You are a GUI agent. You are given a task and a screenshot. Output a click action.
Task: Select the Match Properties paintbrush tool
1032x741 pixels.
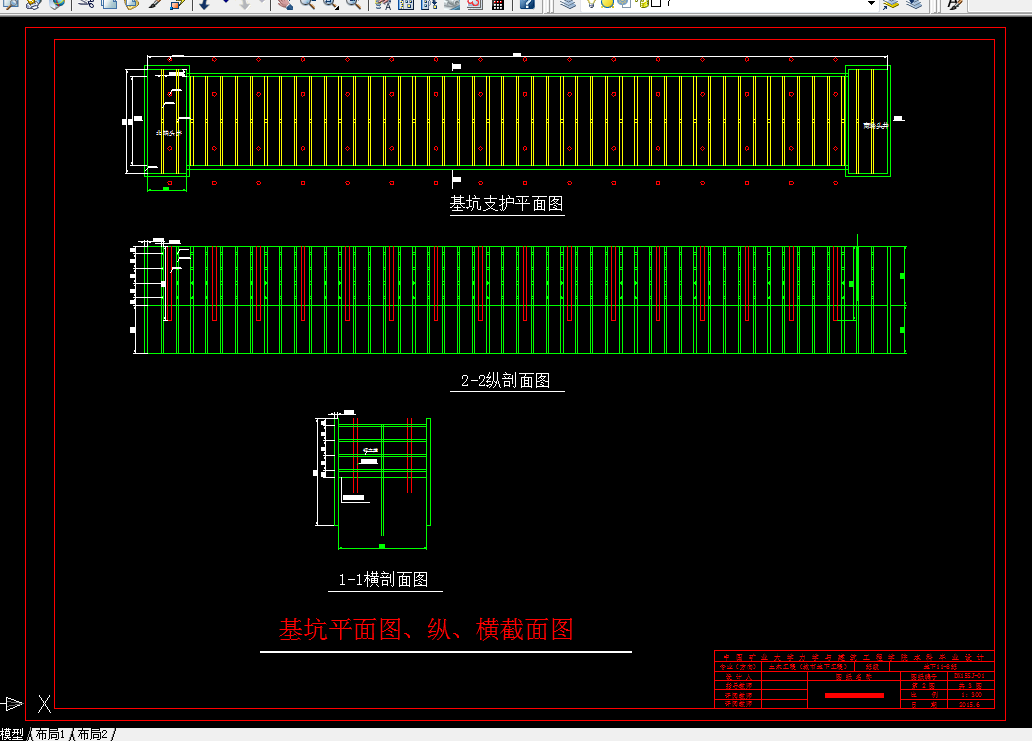point(155,3)
